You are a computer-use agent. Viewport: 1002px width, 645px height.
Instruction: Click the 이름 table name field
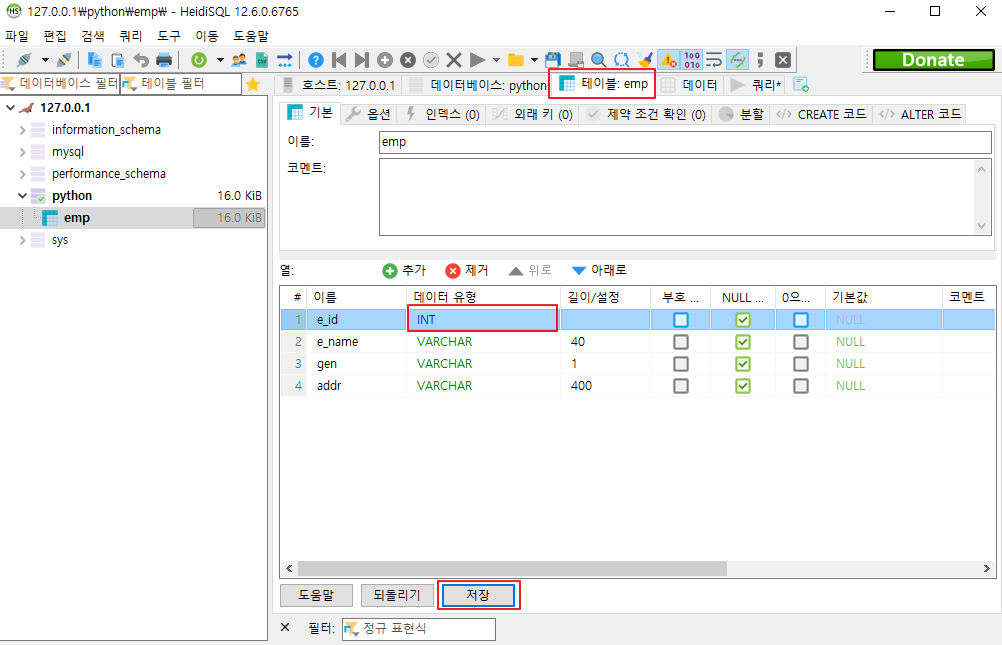click(685, 142)
